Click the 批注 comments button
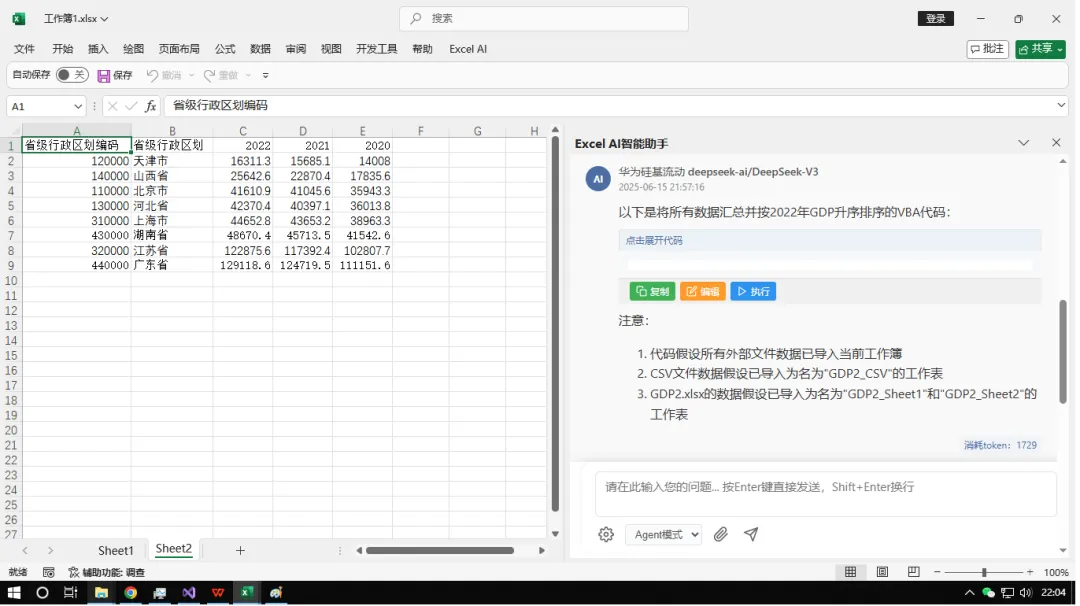Viewport: 1080px width, 606px height. click(987, 49)
